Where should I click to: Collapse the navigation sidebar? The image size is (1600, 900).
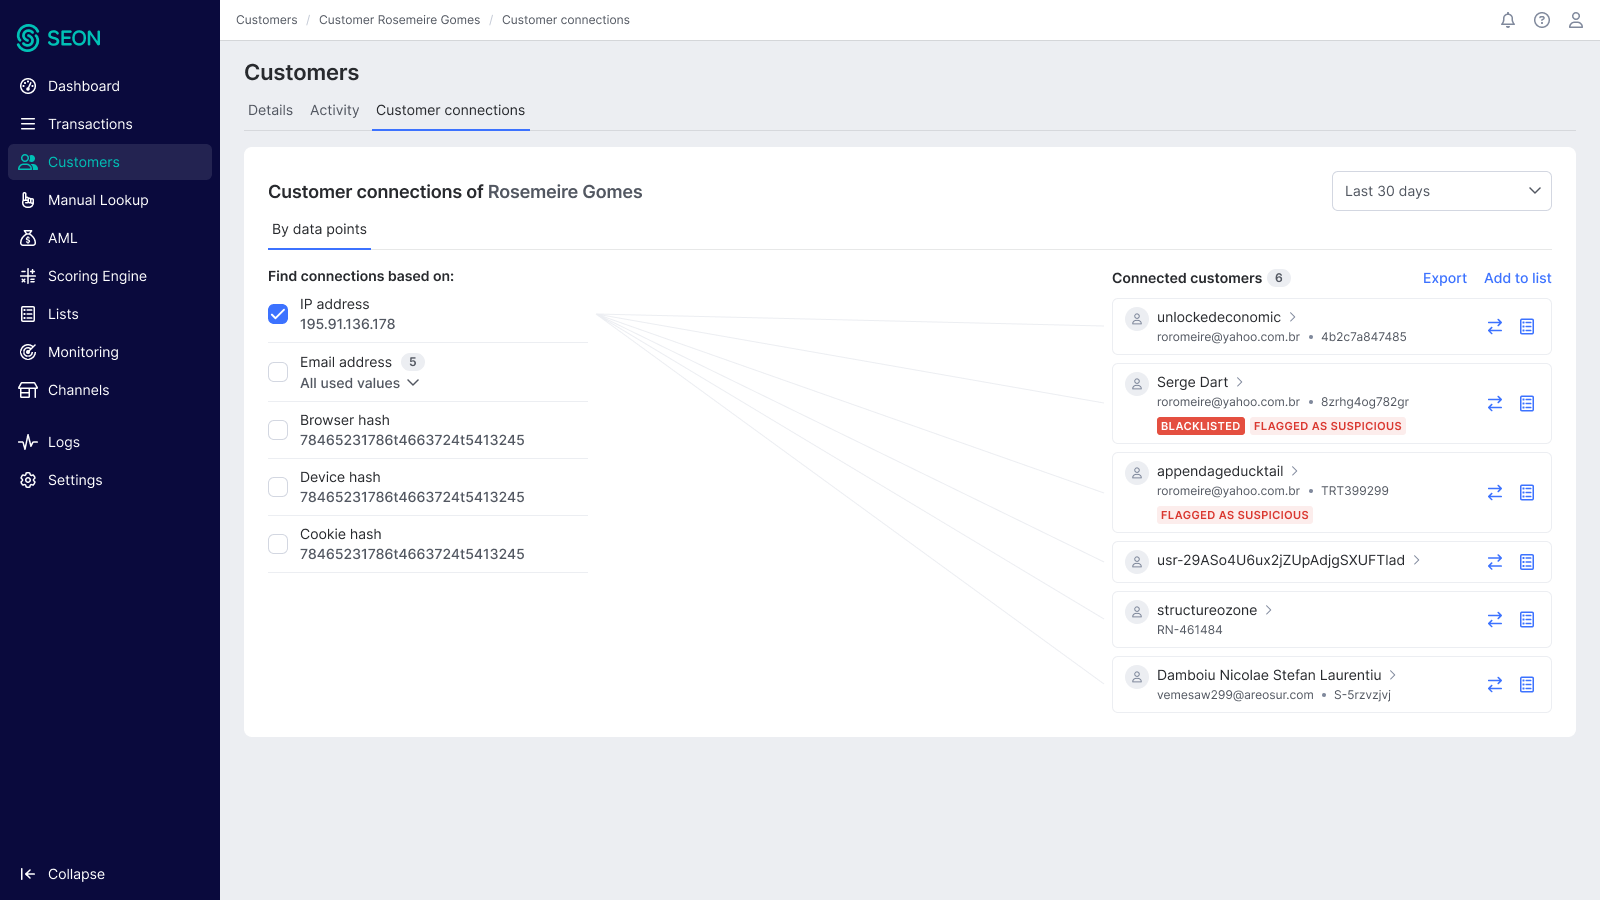click(63, 873)
